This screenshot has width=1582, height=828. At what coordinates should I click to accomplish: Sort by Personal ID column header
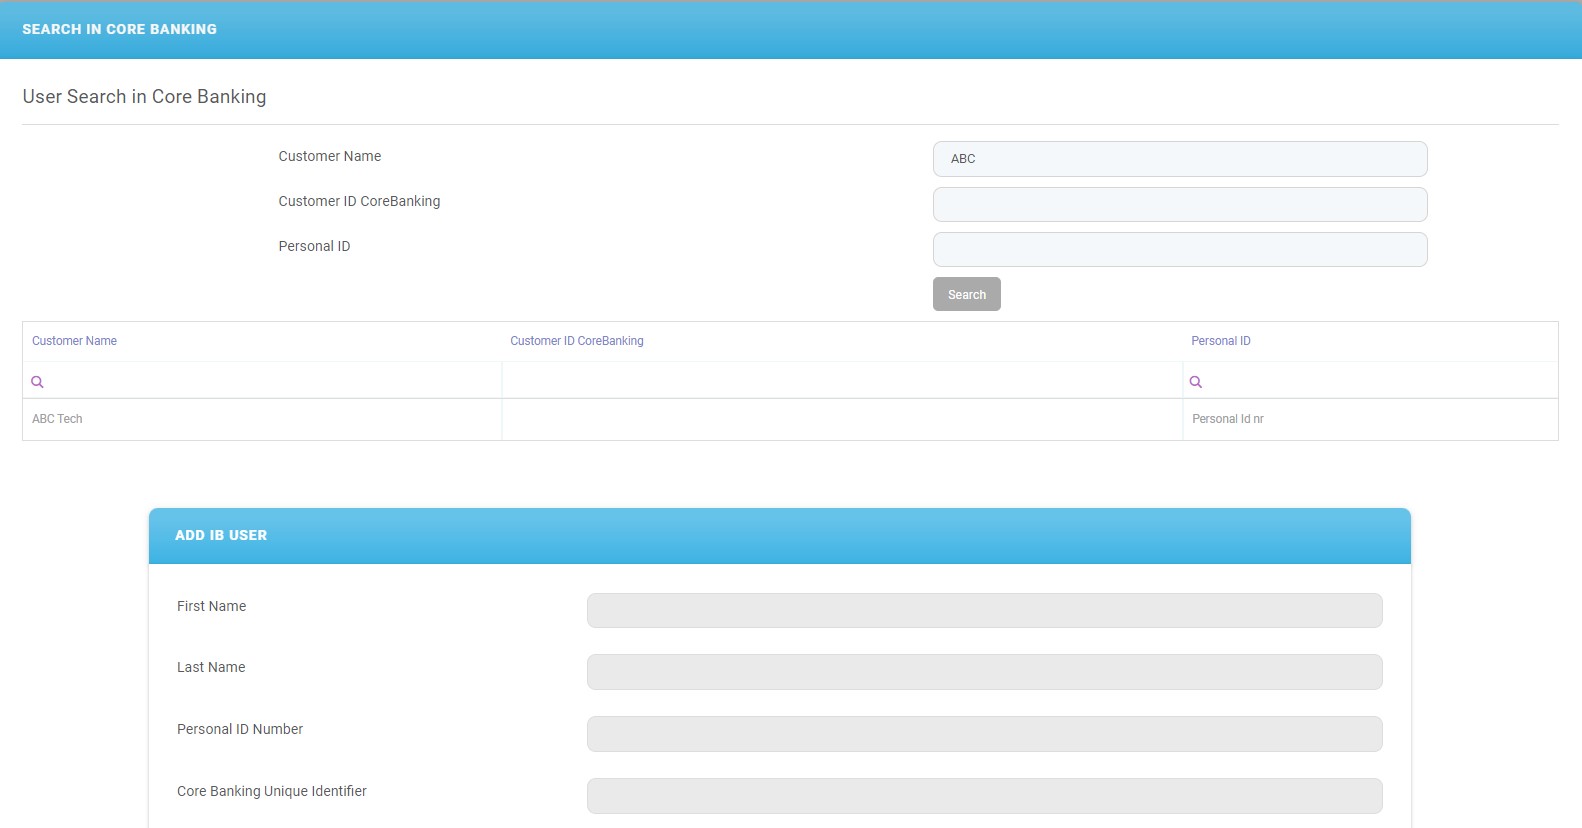click(1220, 341)
